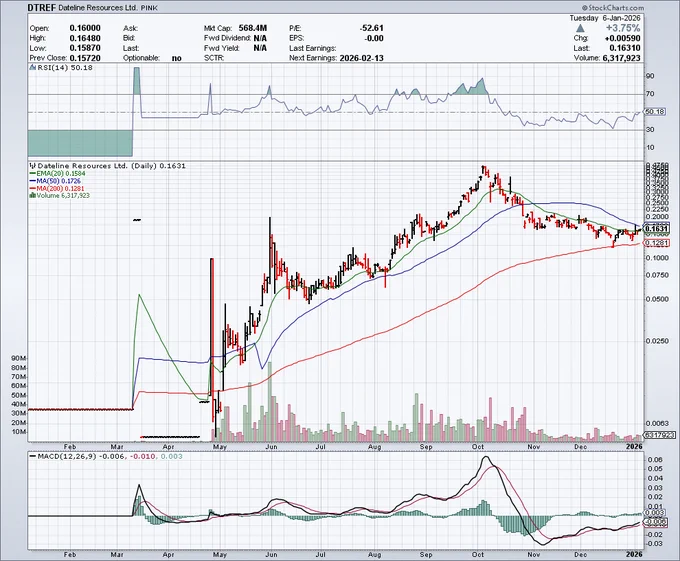This screenshot has height=561, width=680.
Task: Click the Next Earnings date 2026-02-13
Action: [361, 58]
